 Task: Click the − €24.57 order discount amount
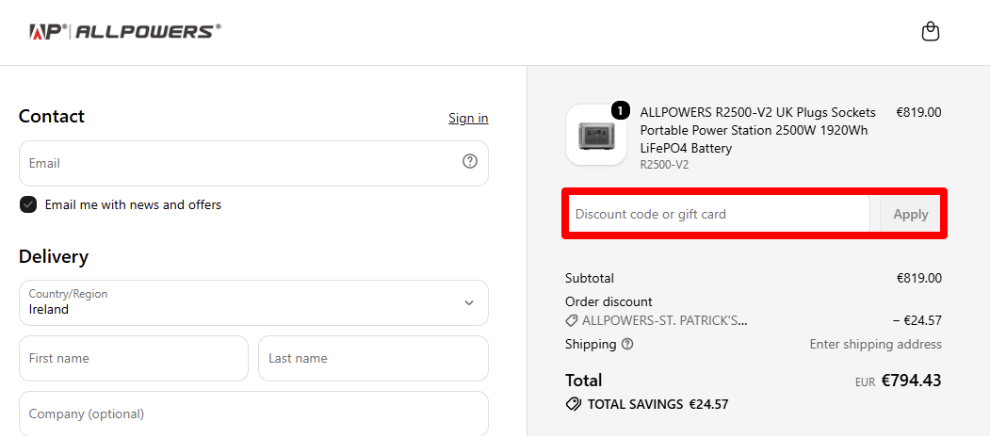click(x=917, y=321)
